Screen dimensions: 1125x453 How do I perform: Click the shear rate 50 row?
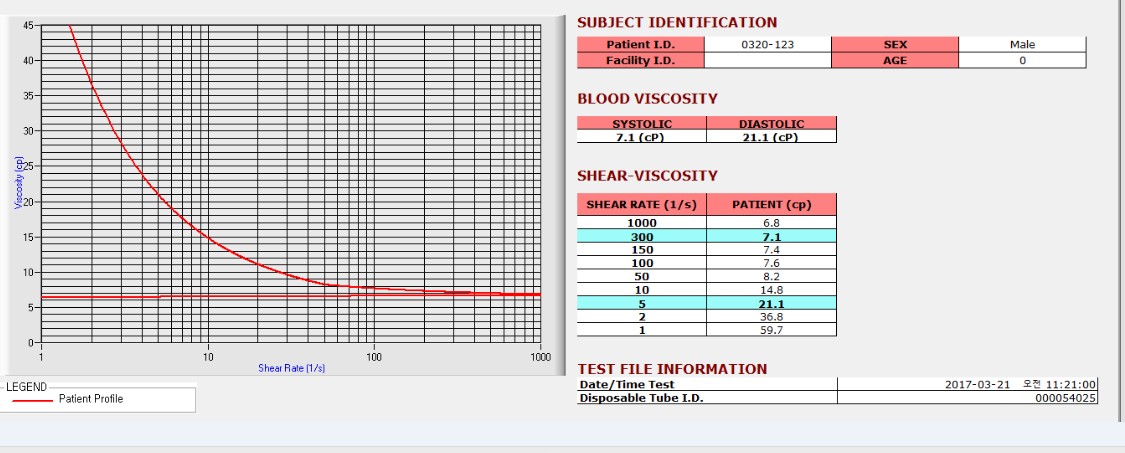click(707, 276)
